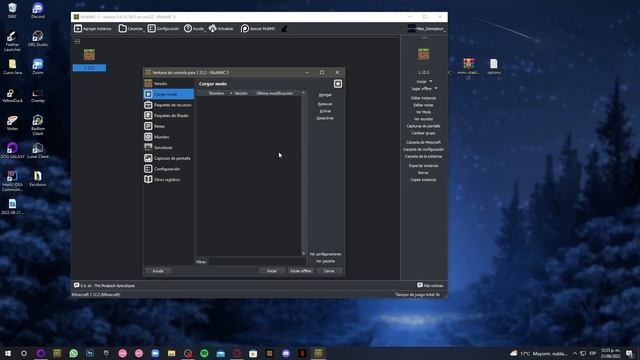Open Paquetes de recursos page
The image size is (640, 360).
pos(169,105)
